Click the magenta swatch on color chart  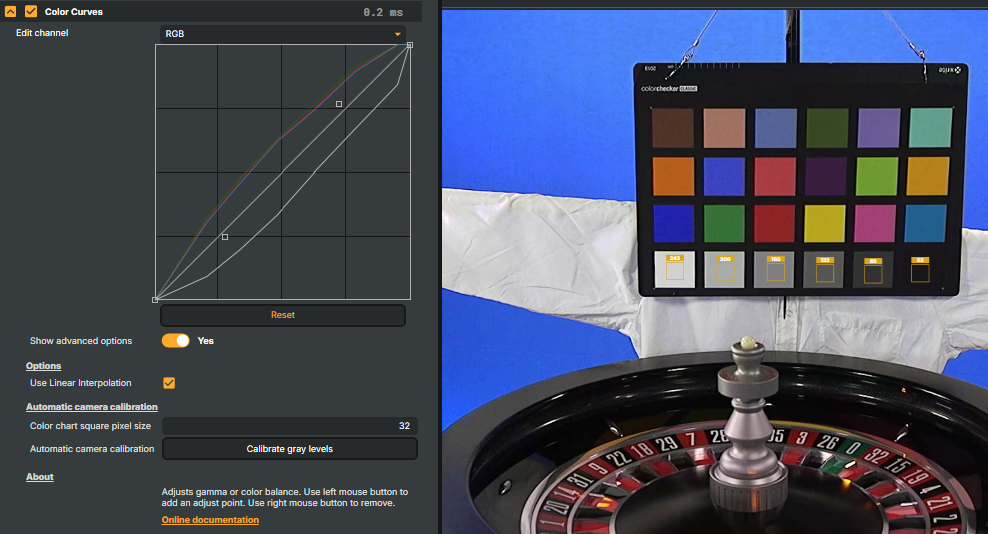(875, 223)
